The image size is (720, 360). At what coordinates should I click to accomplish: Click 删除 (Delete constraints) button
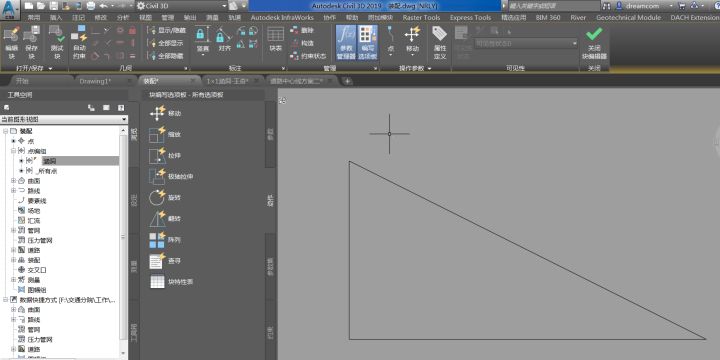(x=302, y=30)
